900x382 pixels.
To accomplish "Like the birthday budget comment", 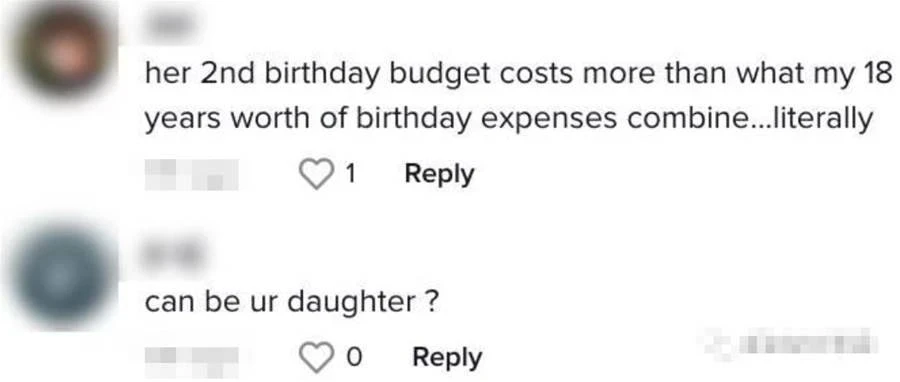I will click(317, 174).
